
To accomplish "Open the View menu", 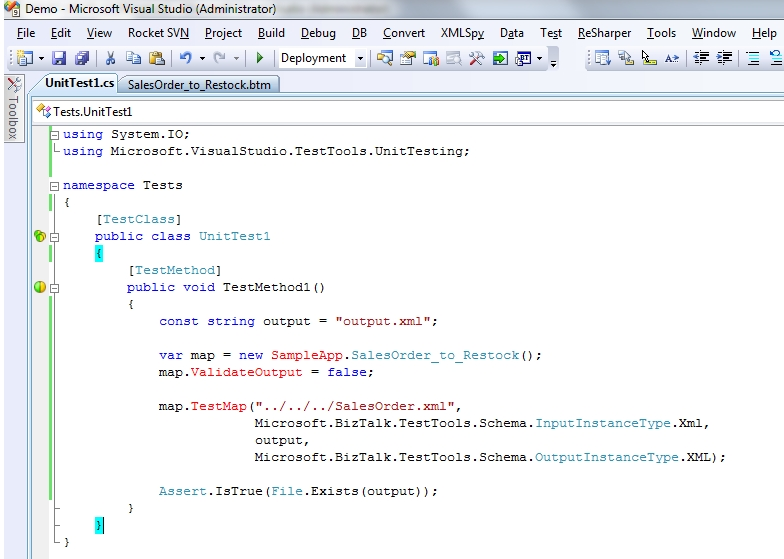I will pyautogui.click(x=99, y=33).
